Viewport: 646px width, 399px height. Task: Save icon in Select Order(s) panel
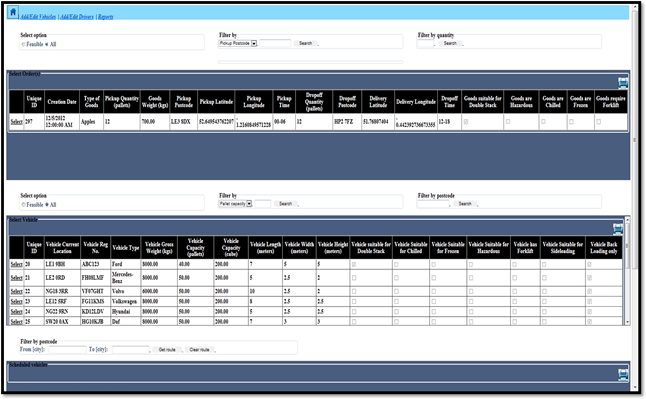pyautogui.click(x=623, y=83)
